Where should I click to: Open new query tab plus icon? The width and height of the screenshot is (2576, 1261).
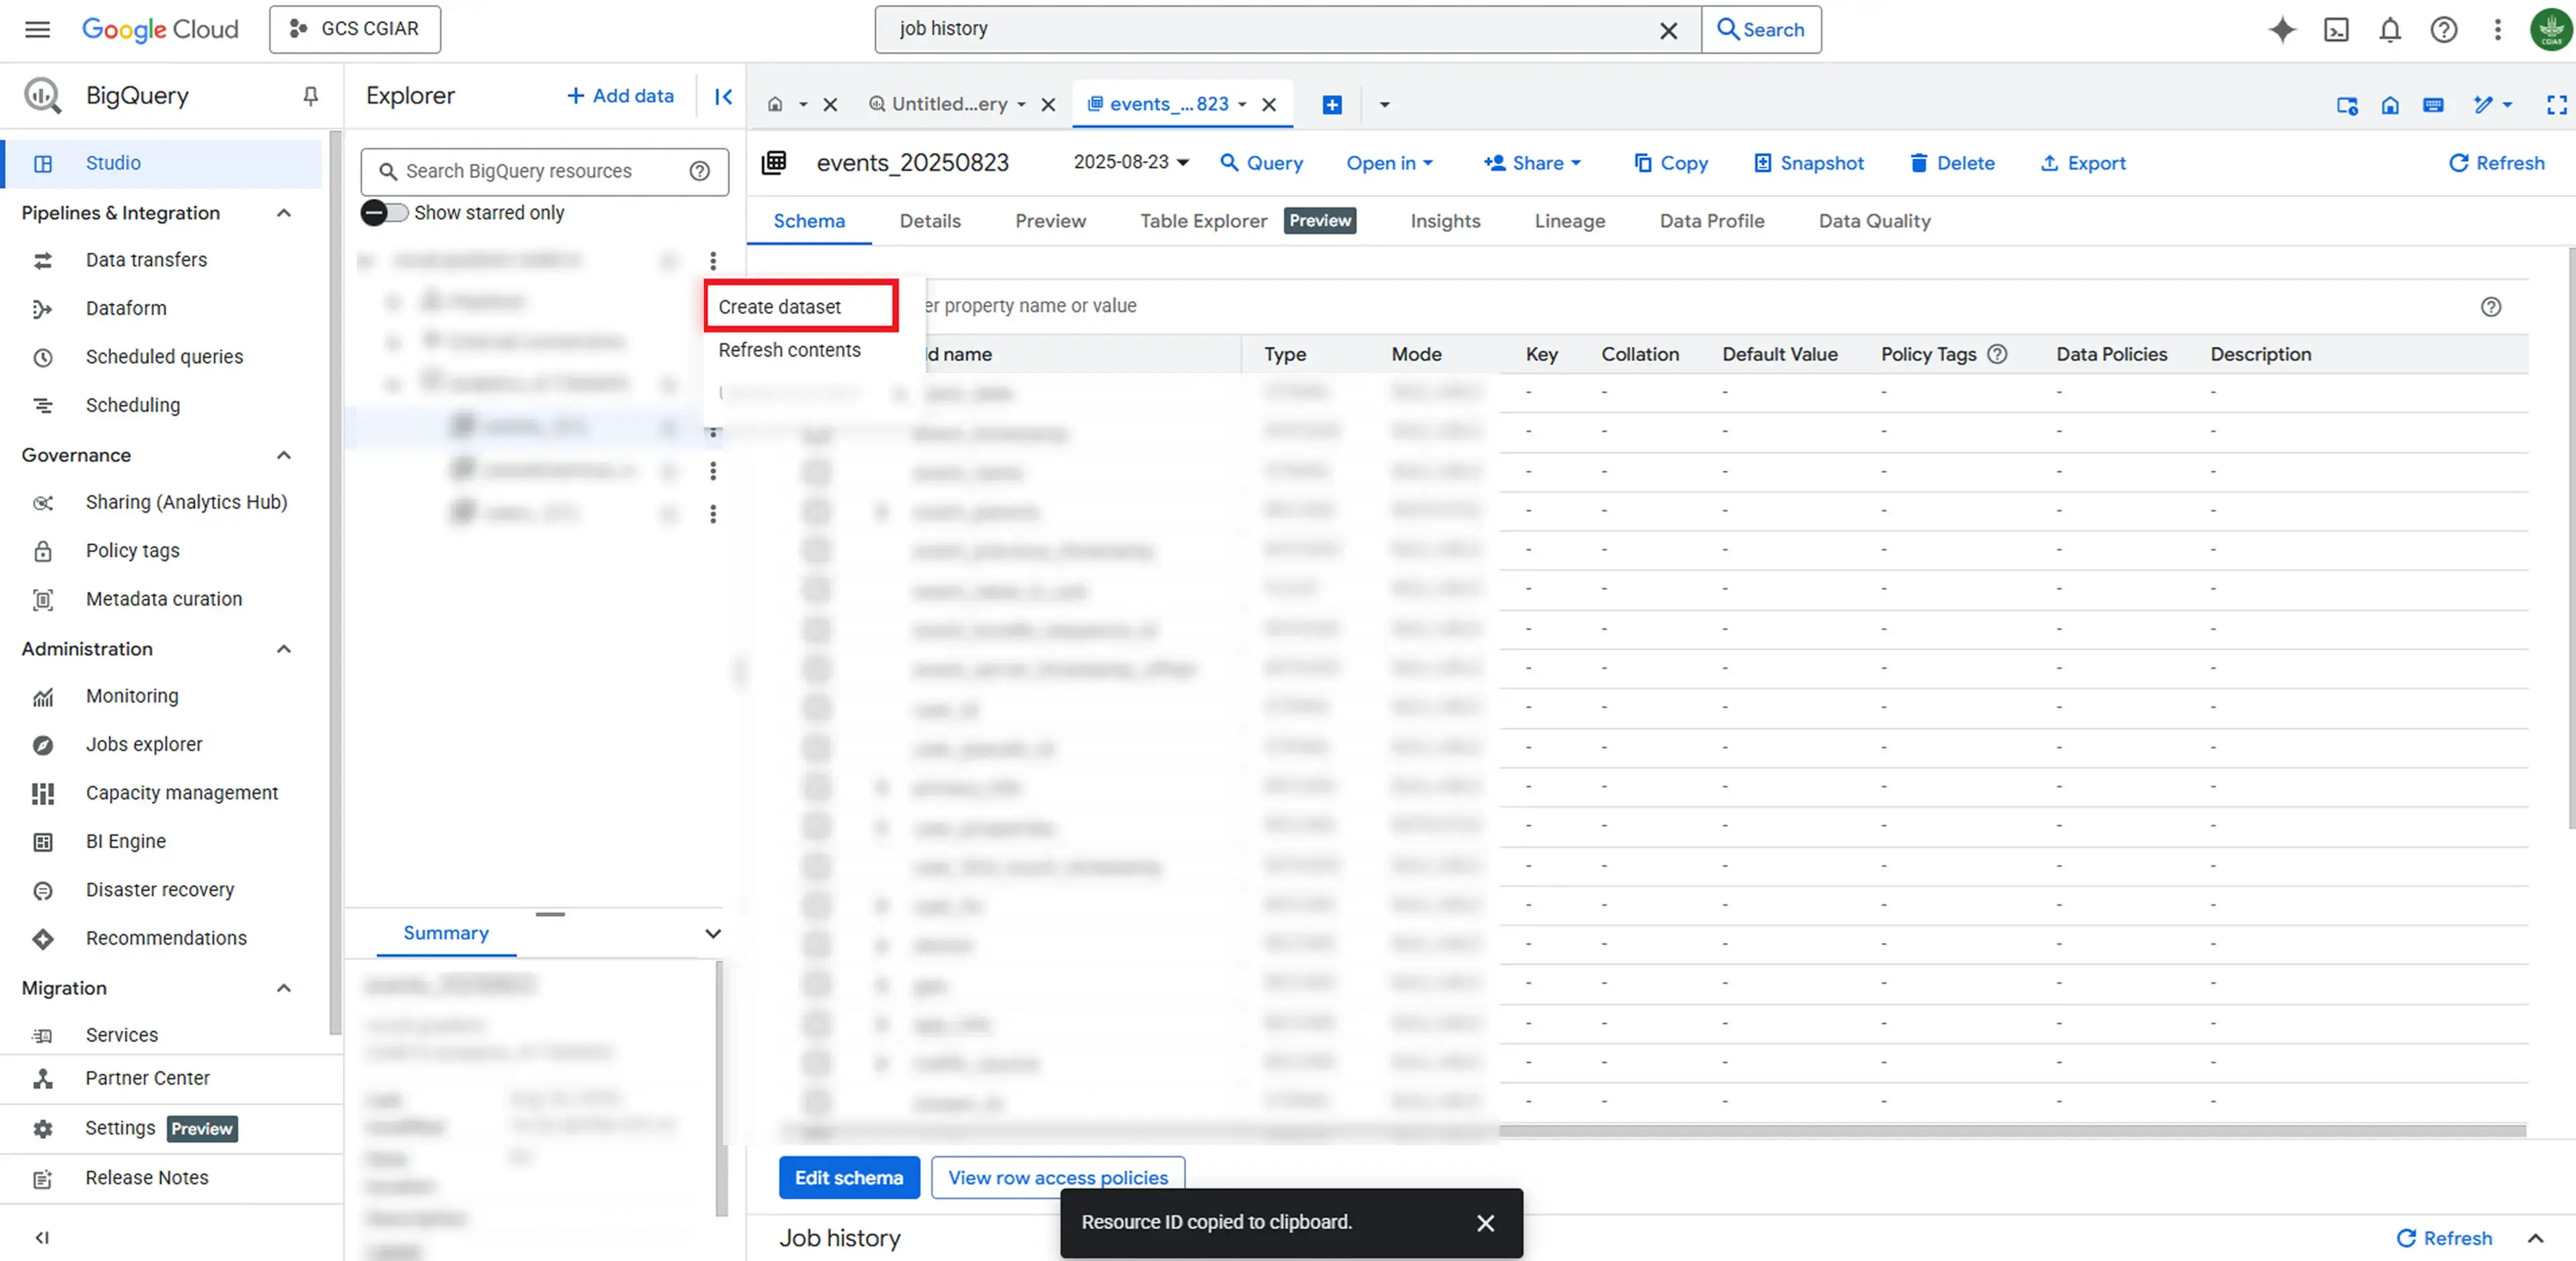coord(1331,104)
